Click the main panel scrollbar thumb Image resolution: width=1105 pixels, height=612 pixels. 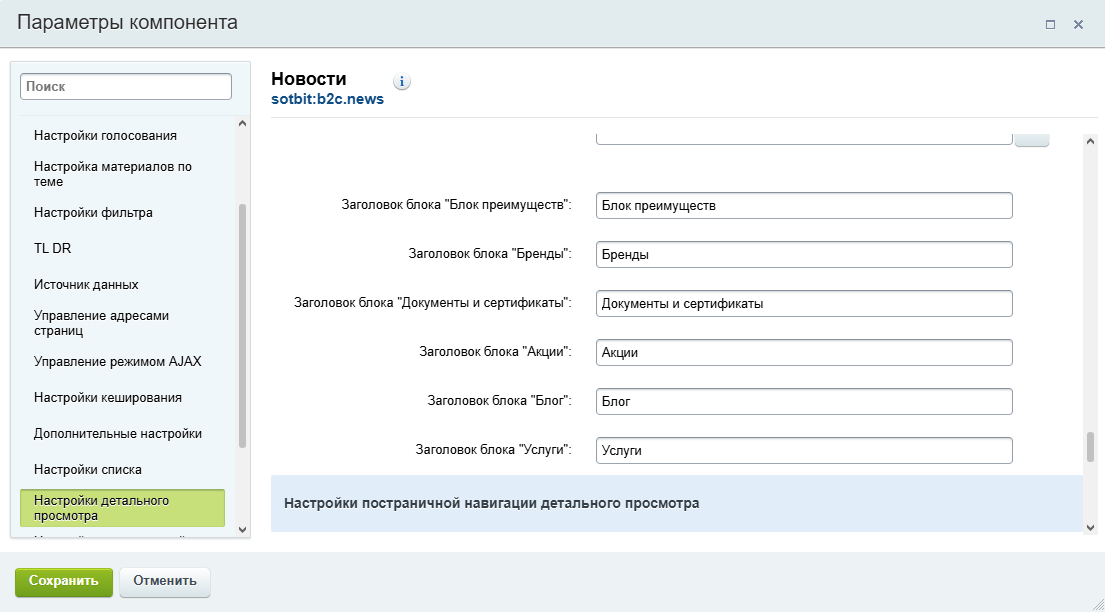tap(1090, 447)
